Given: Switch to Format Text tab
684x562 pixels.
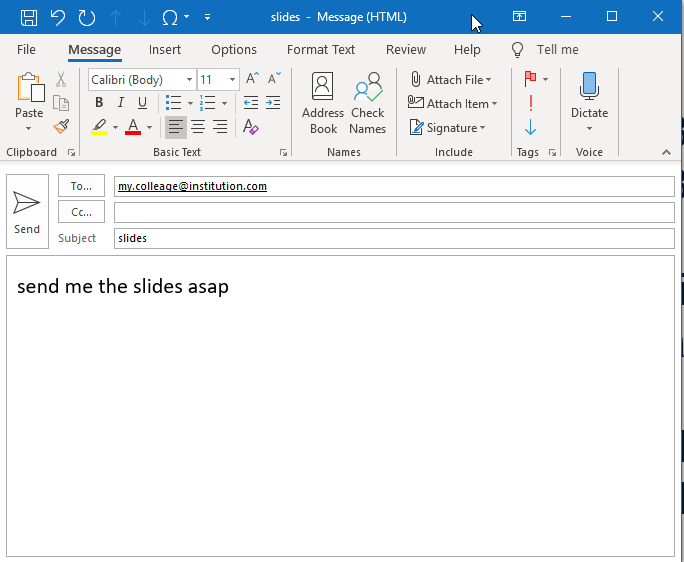Looking at the screenshot, I should coord(321,50).
